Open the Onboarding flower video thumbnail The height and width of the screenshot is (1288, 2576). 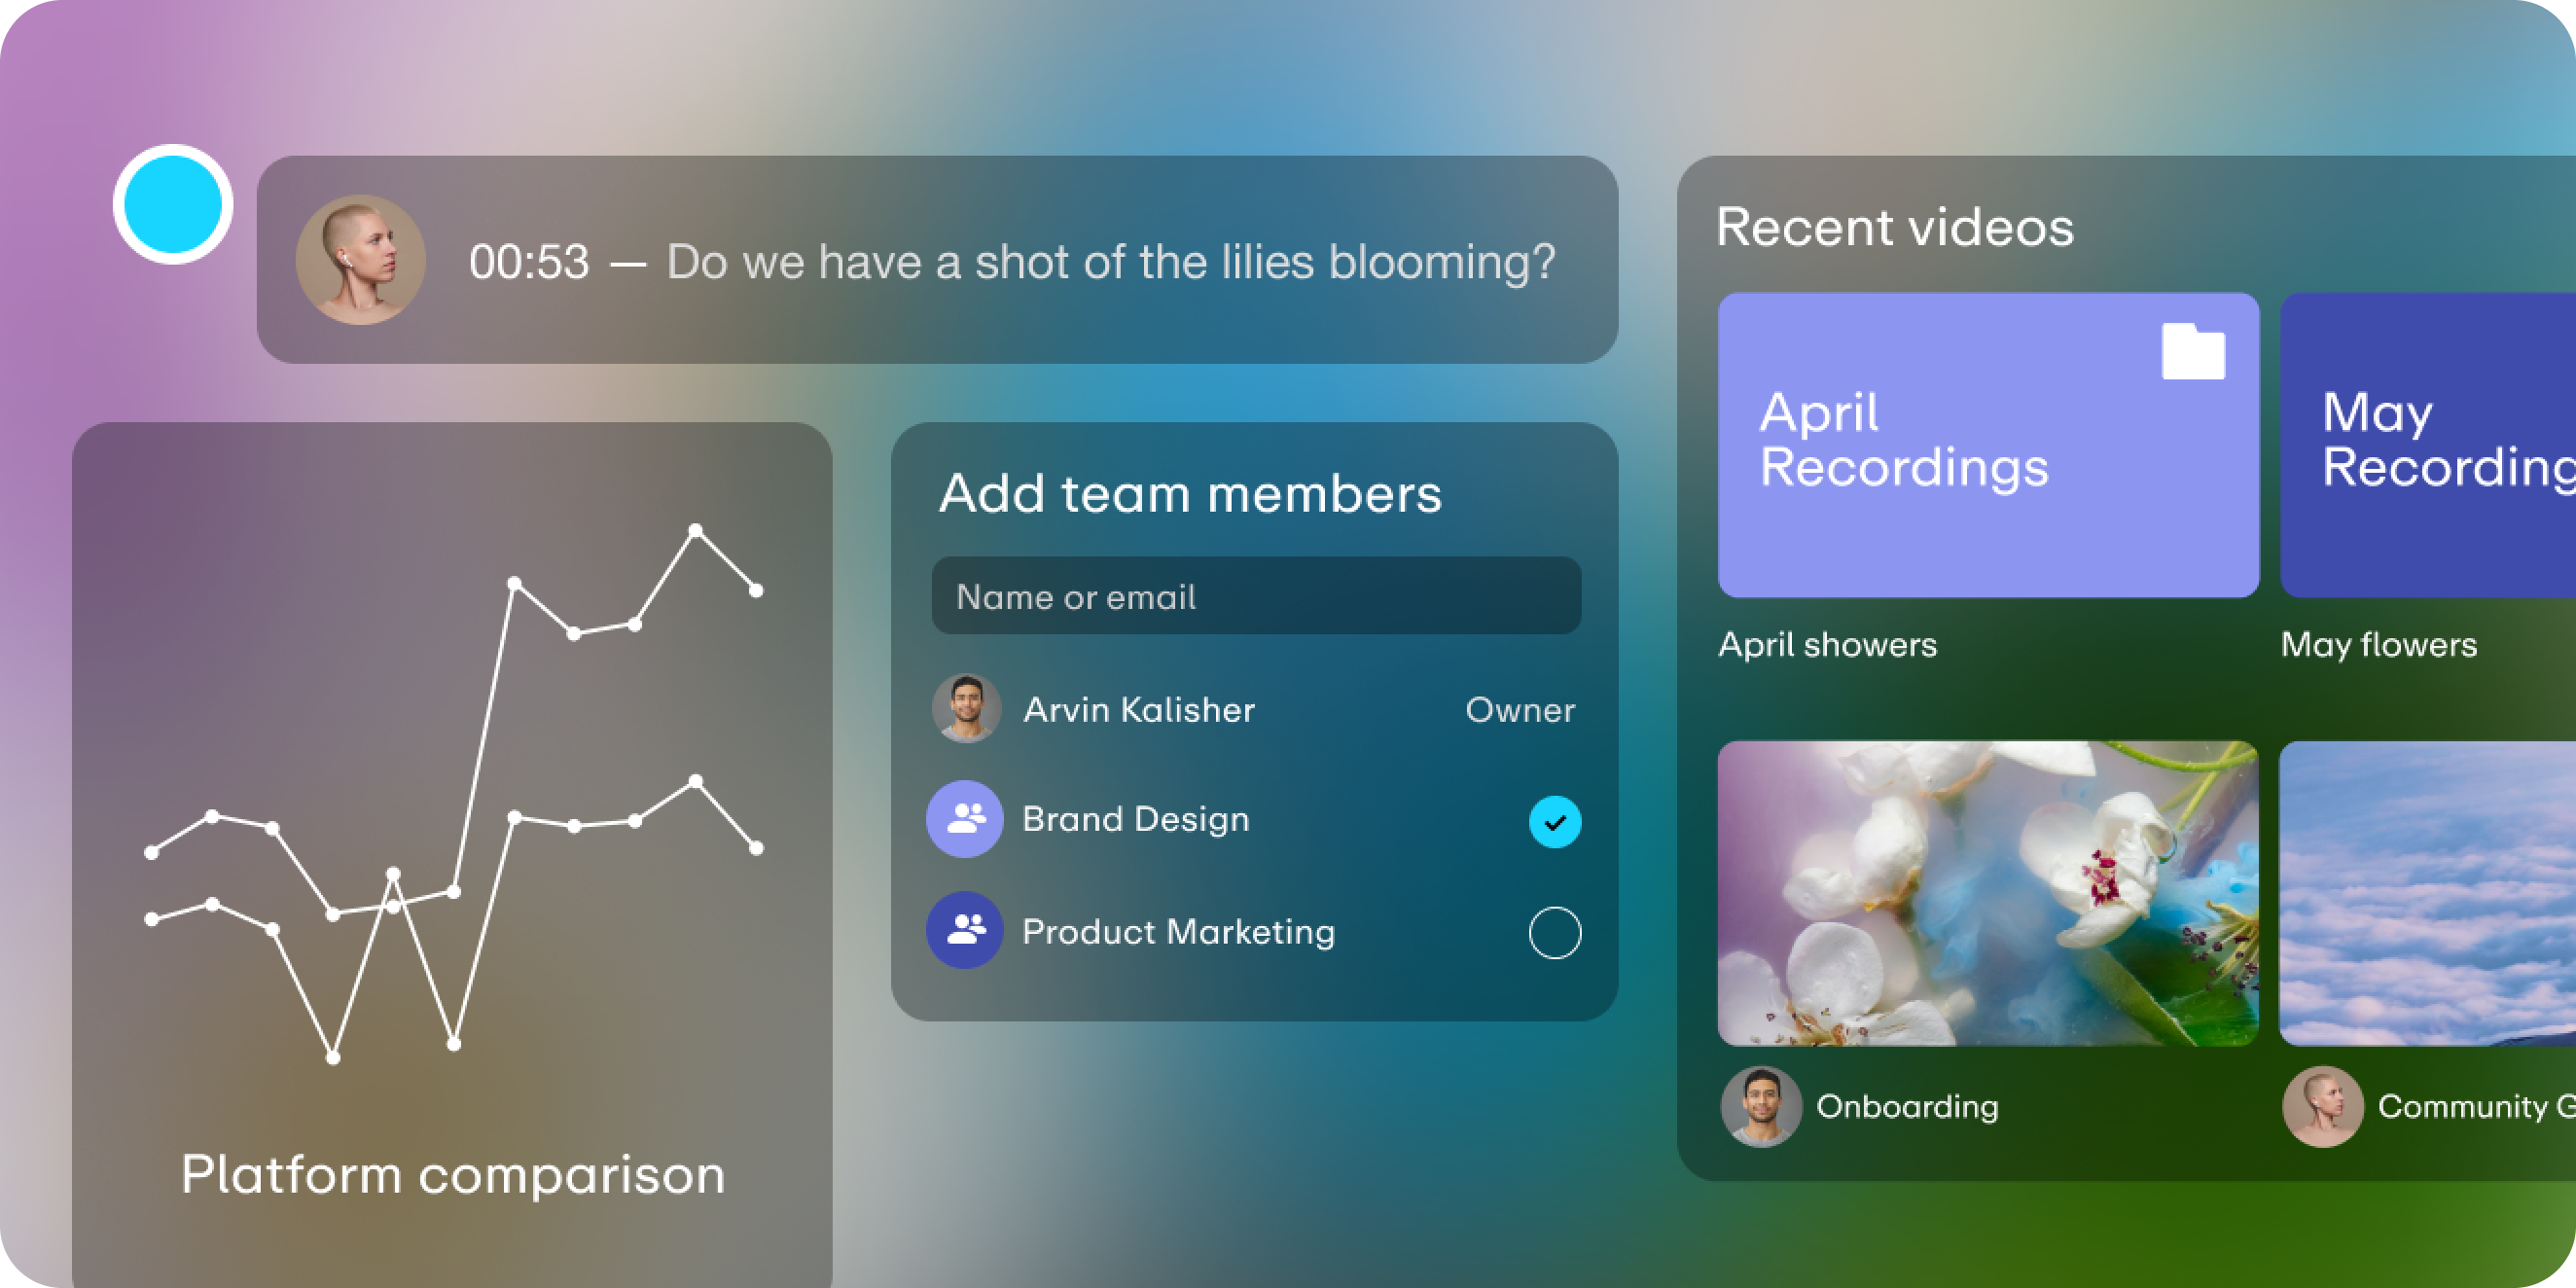point(1987,893)
